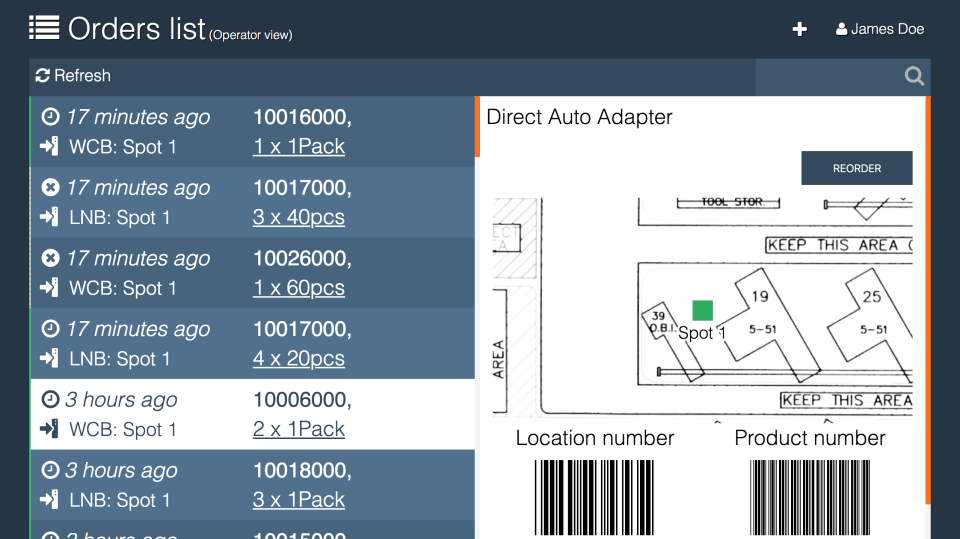Add new order with plus icon

pyautogui.click(x=799, y=29)
